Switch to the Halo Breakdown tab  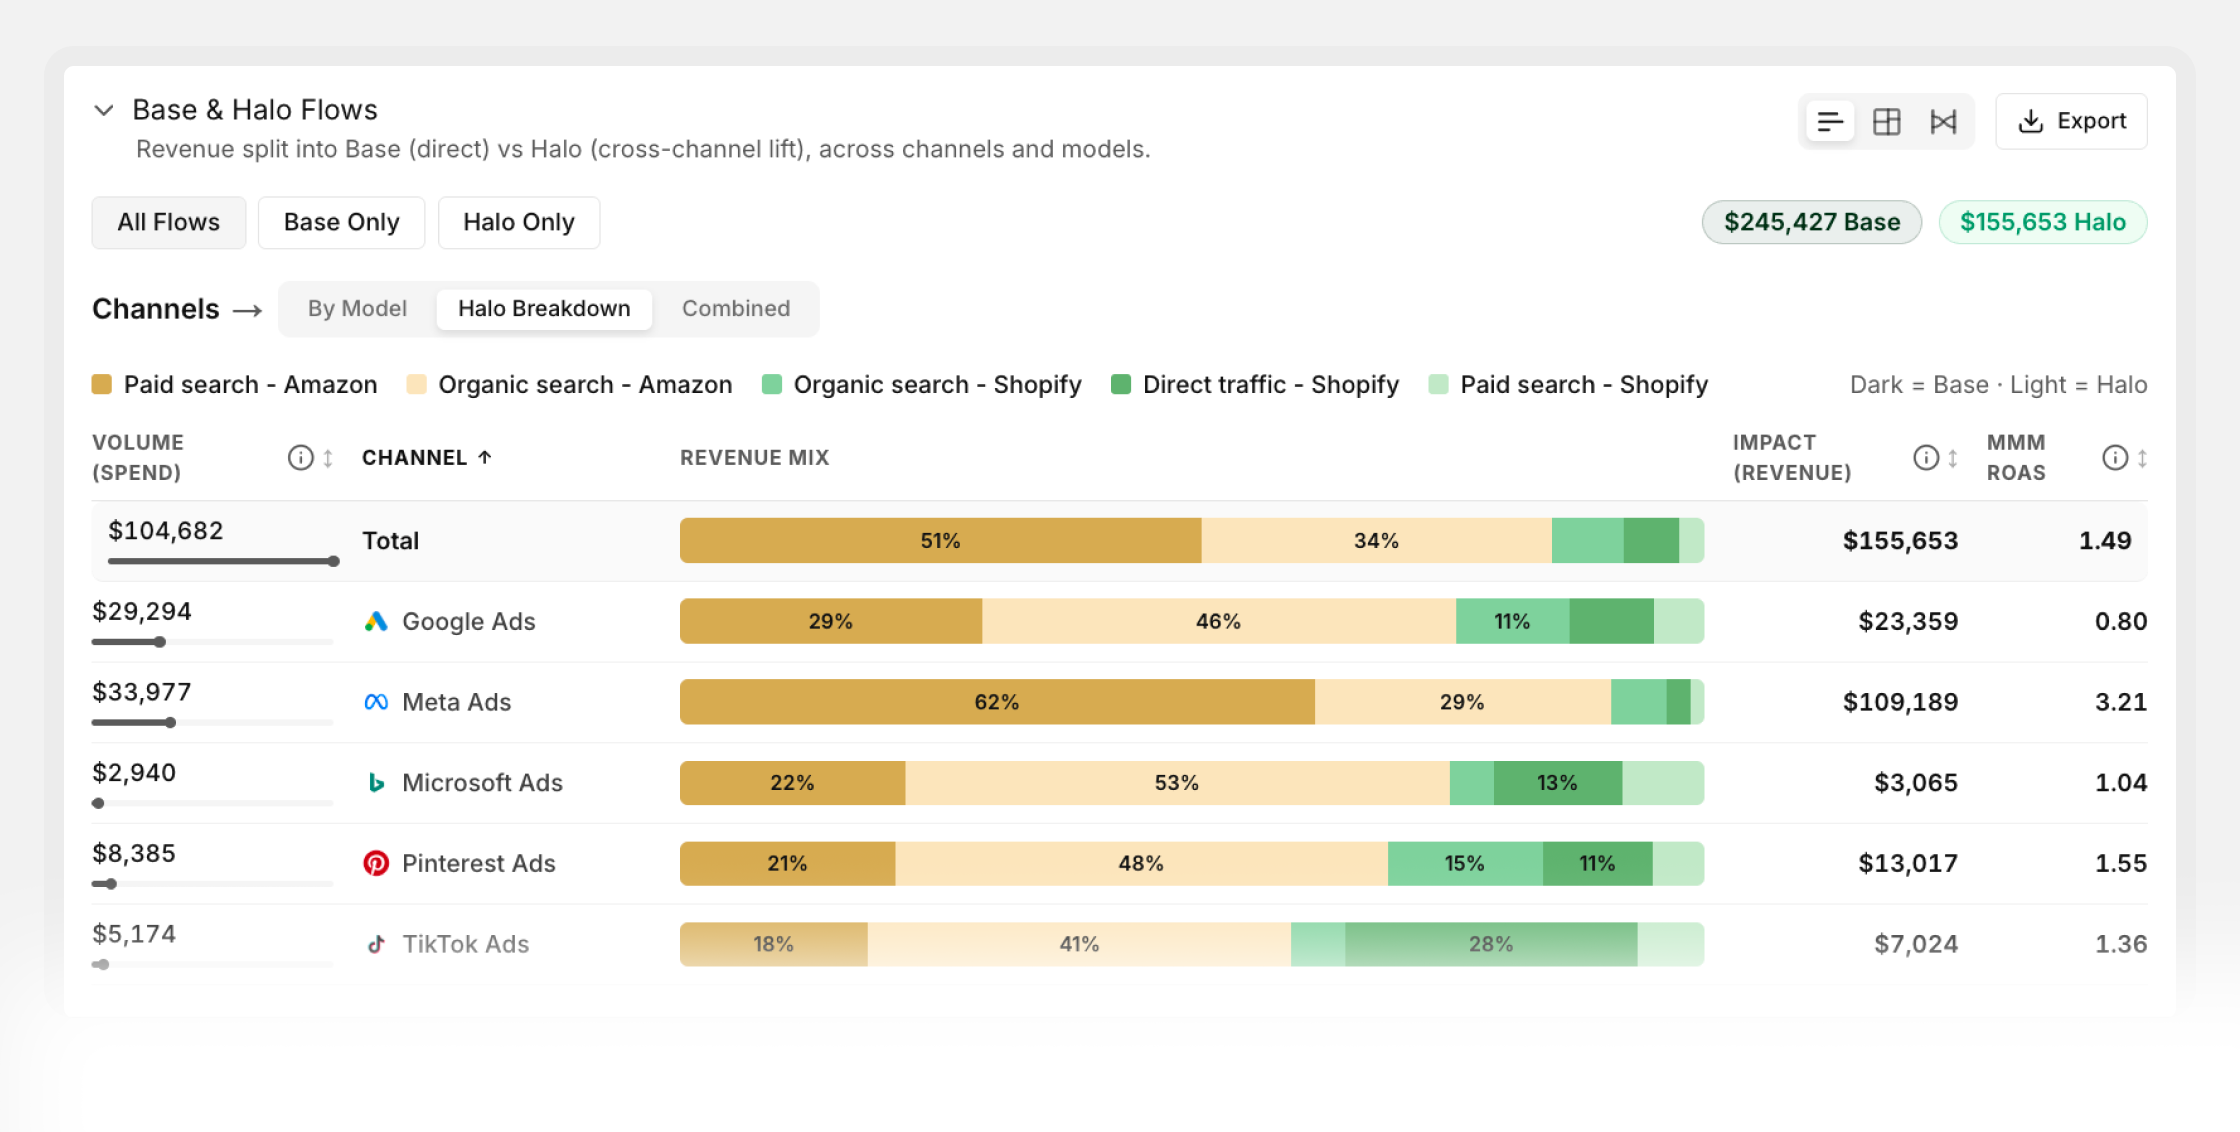pyautogui.click(x=544, y=309)
